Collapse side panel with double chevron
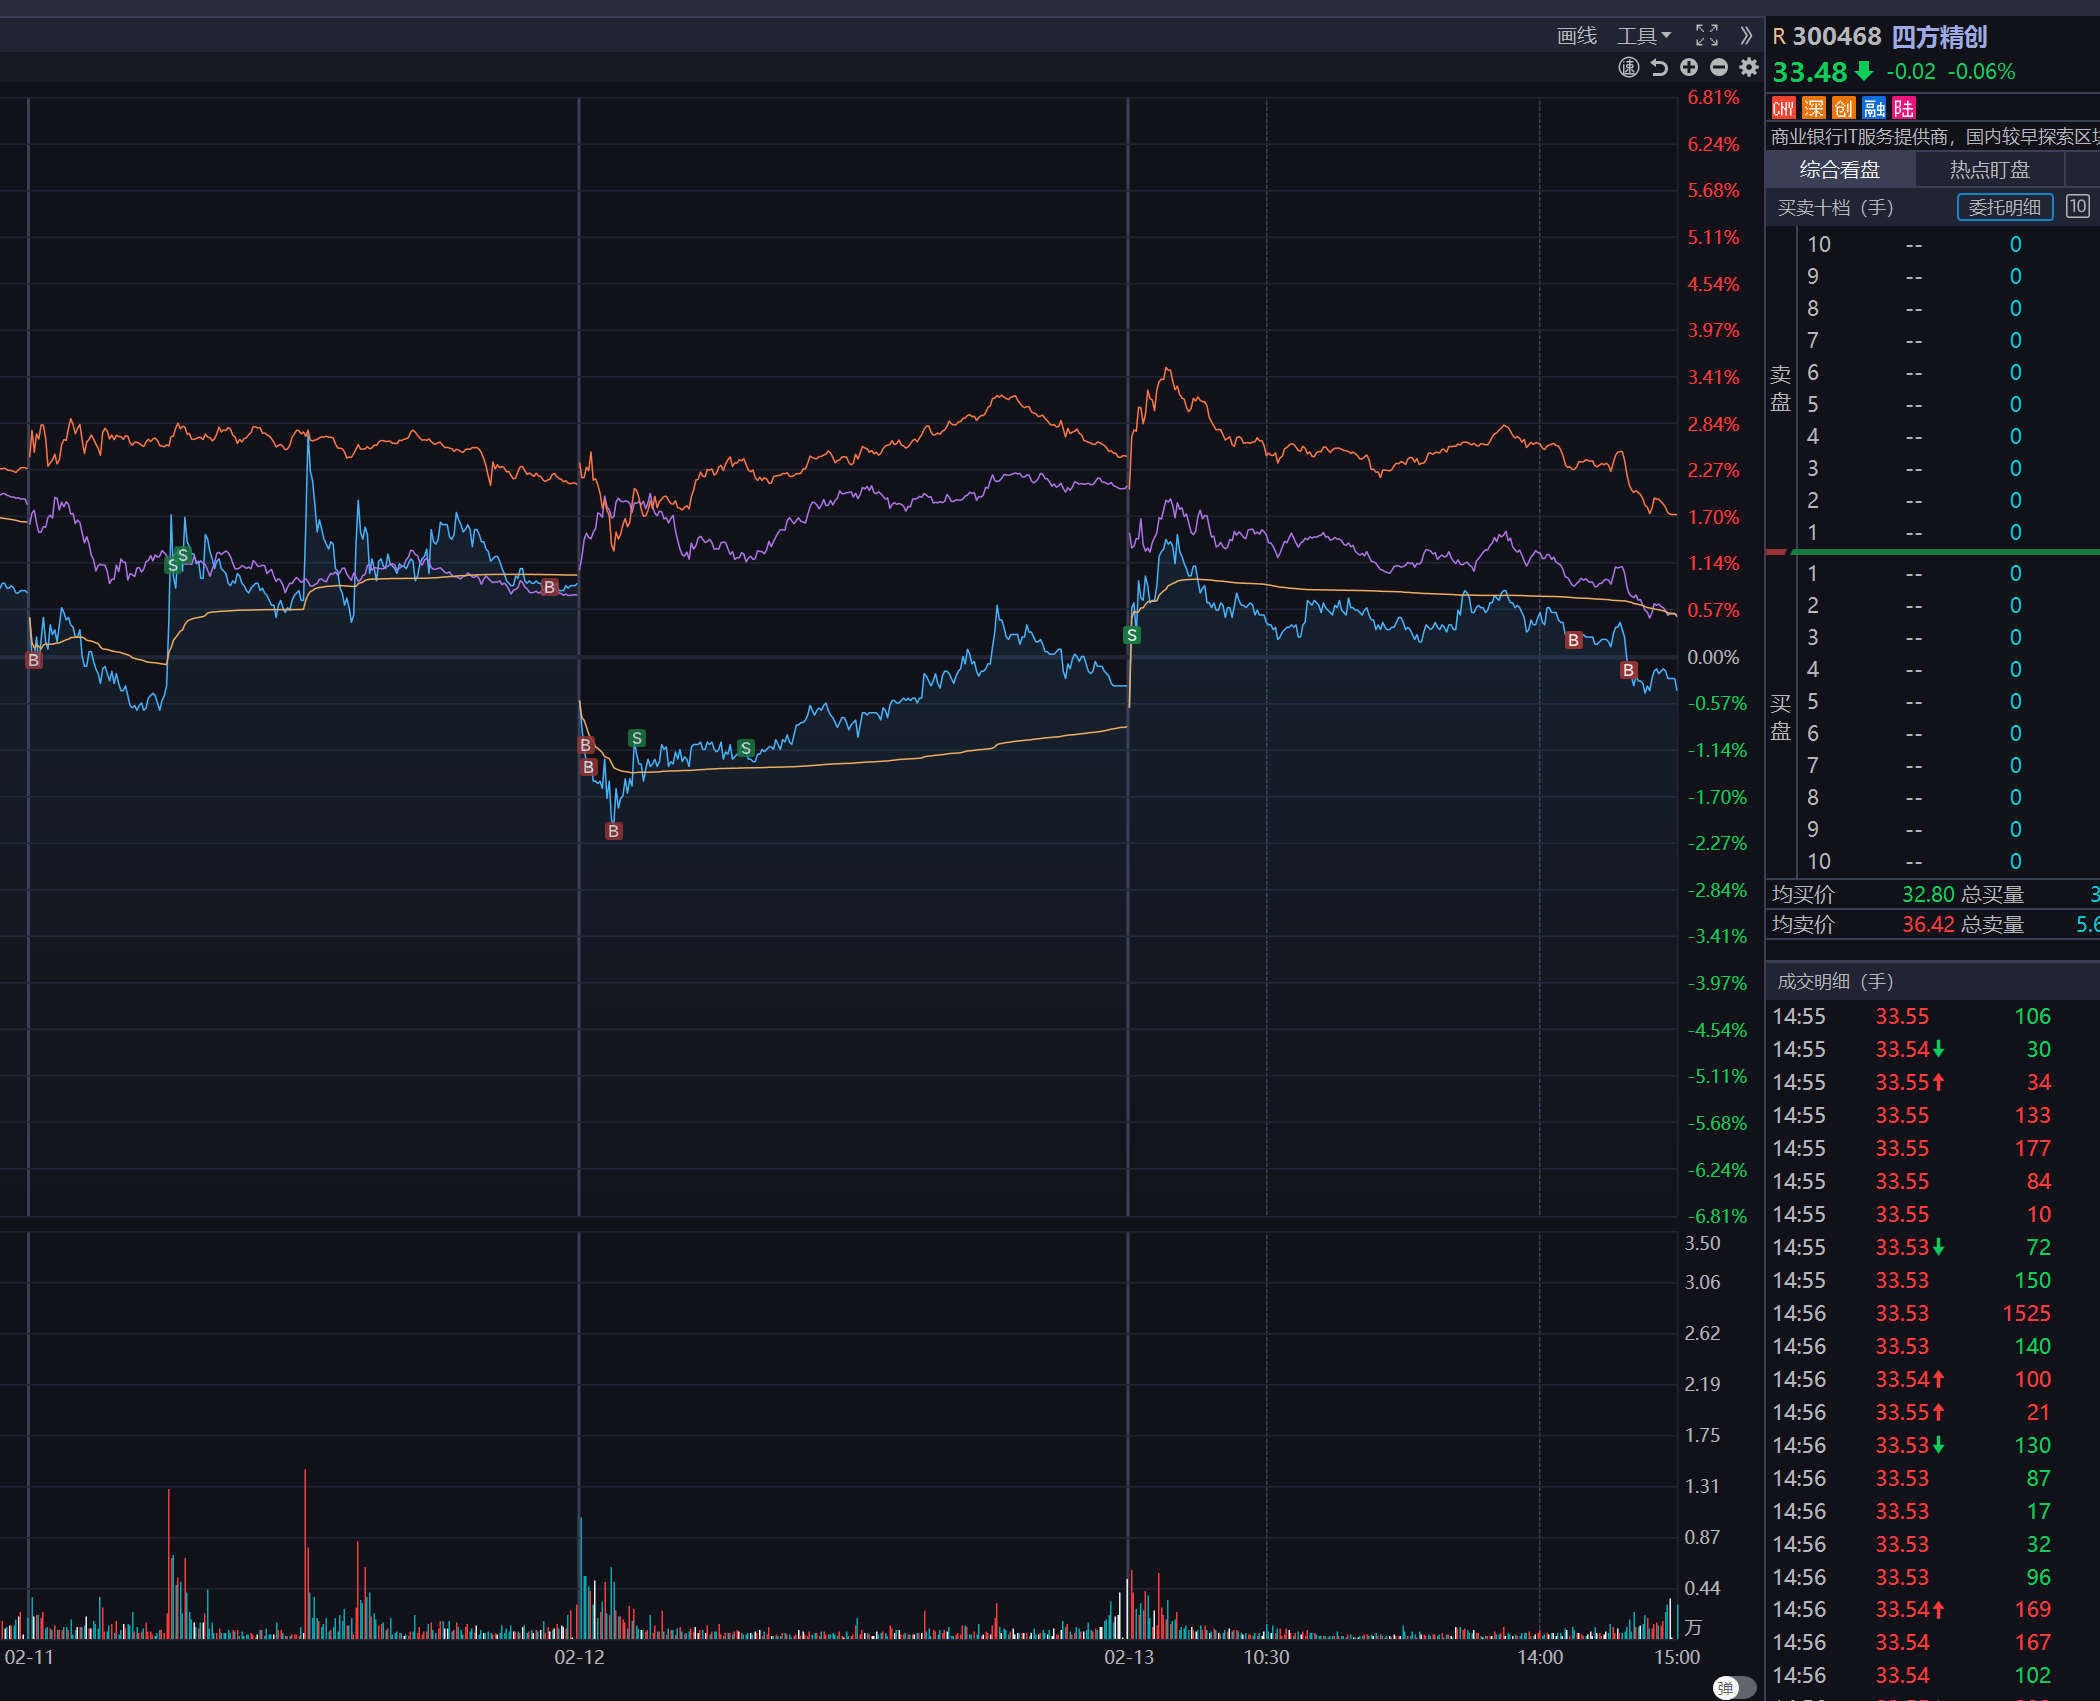 (1746, 36)
